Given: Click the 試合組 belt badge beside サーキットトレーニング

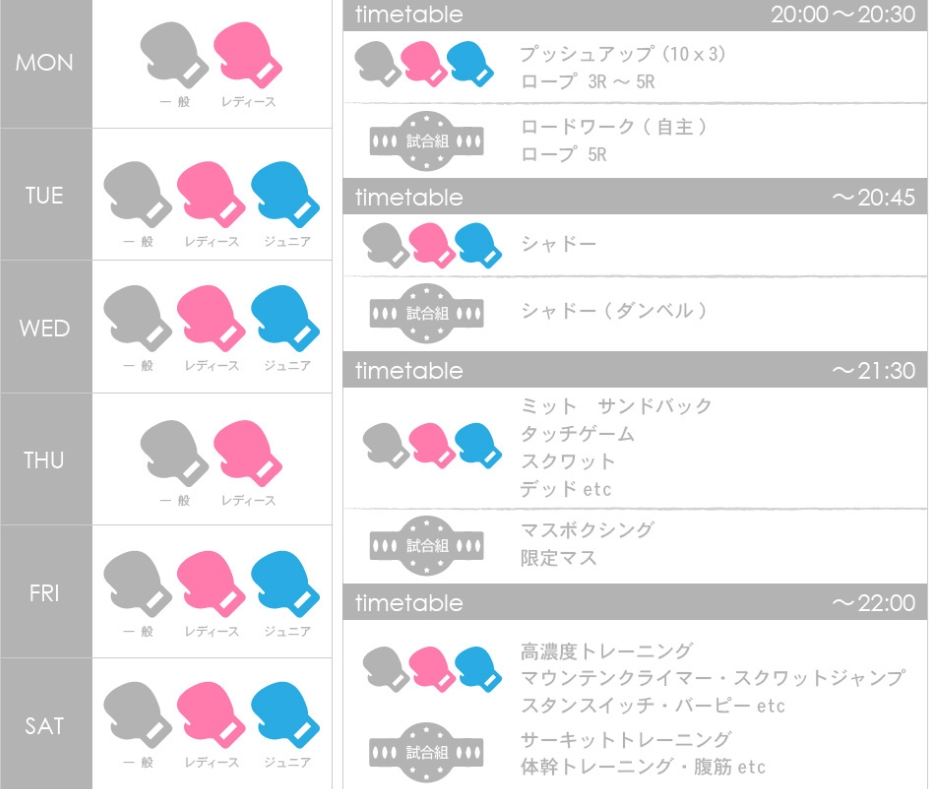Looking at the screenshot, I should click(427, 752).
